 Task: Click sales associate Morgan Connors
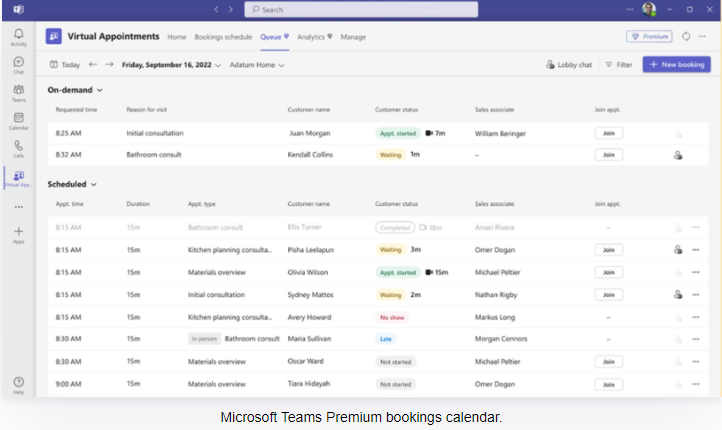(501, 339)
